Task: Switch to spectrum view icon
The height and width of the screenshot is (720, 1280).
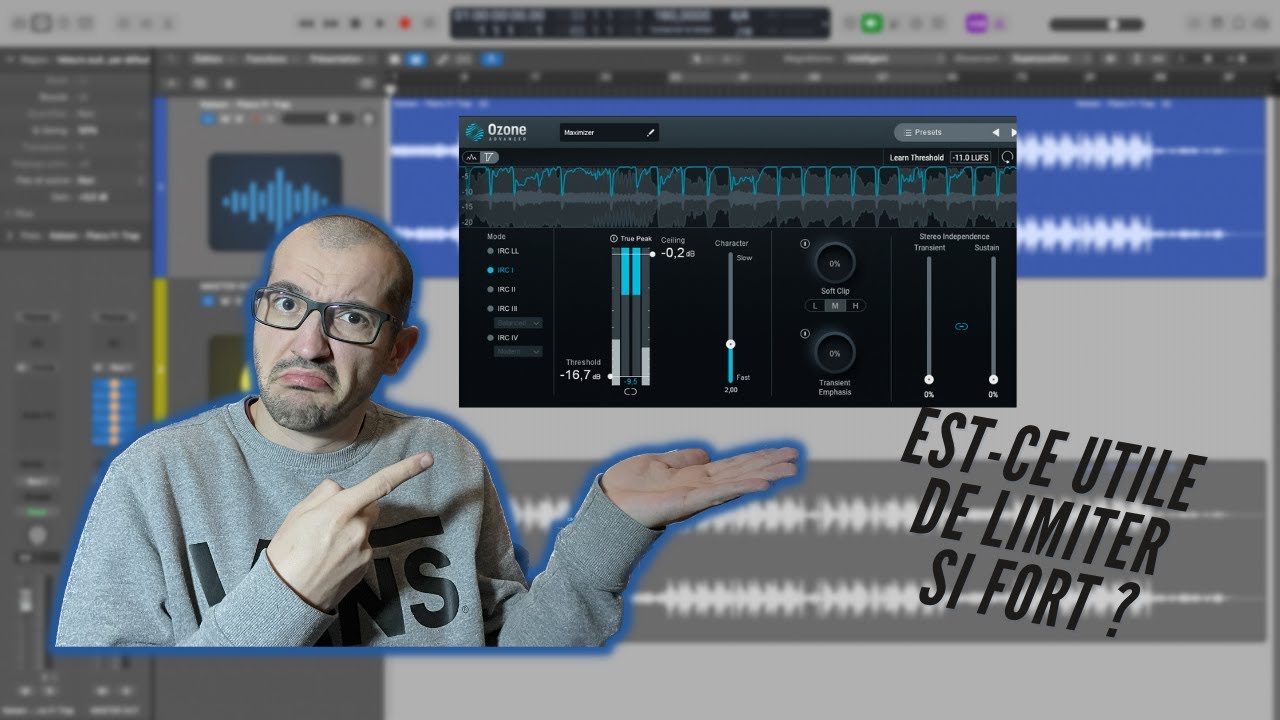Action: tap(471, 157)
